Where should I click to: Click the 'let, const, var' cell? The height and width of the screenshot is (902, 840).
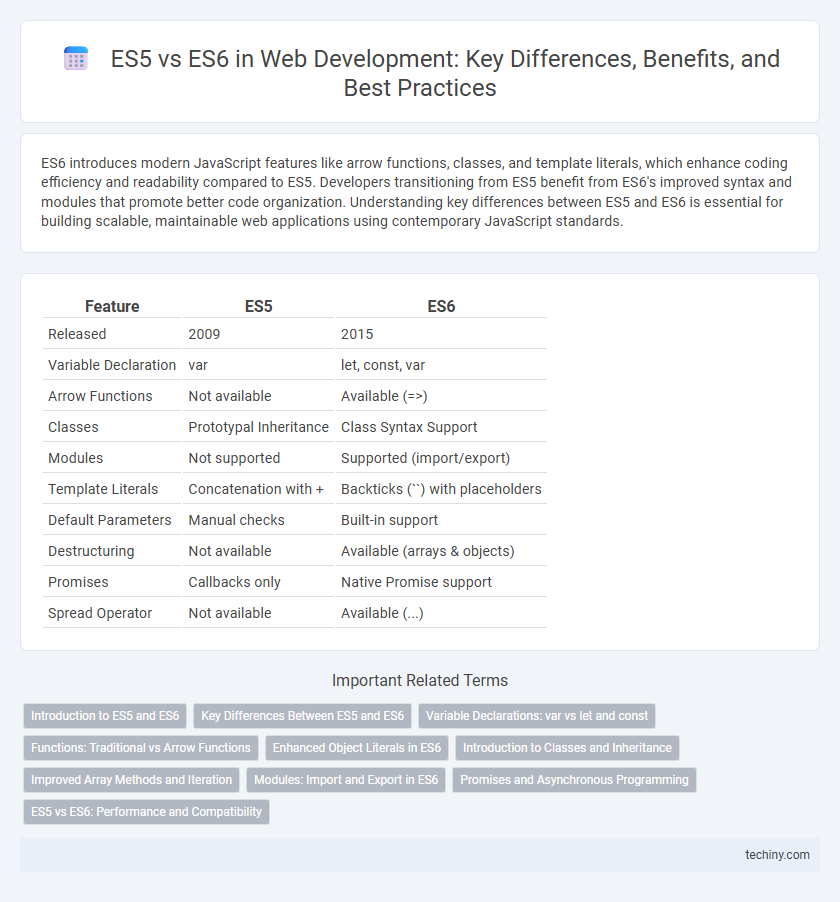[441, 365]
